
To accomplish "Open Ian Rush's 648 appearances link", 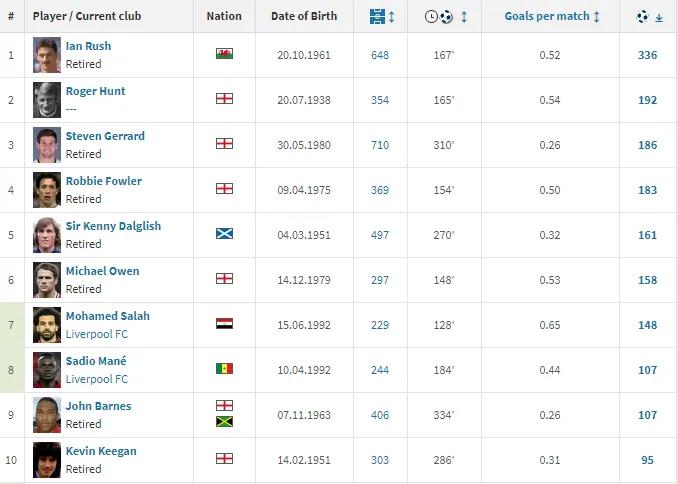I will 380,55.
